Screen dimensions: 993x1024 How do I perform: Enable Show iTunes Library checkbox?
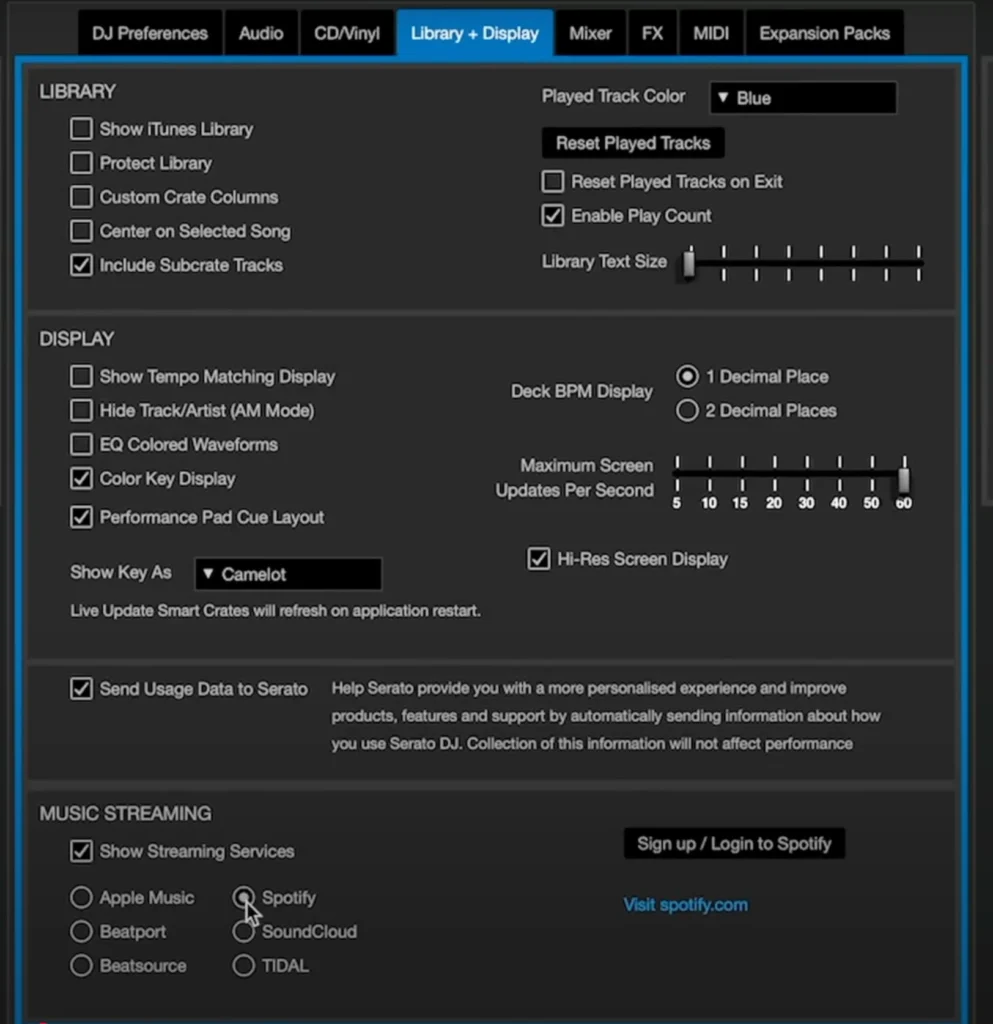(x=81, y=129)
